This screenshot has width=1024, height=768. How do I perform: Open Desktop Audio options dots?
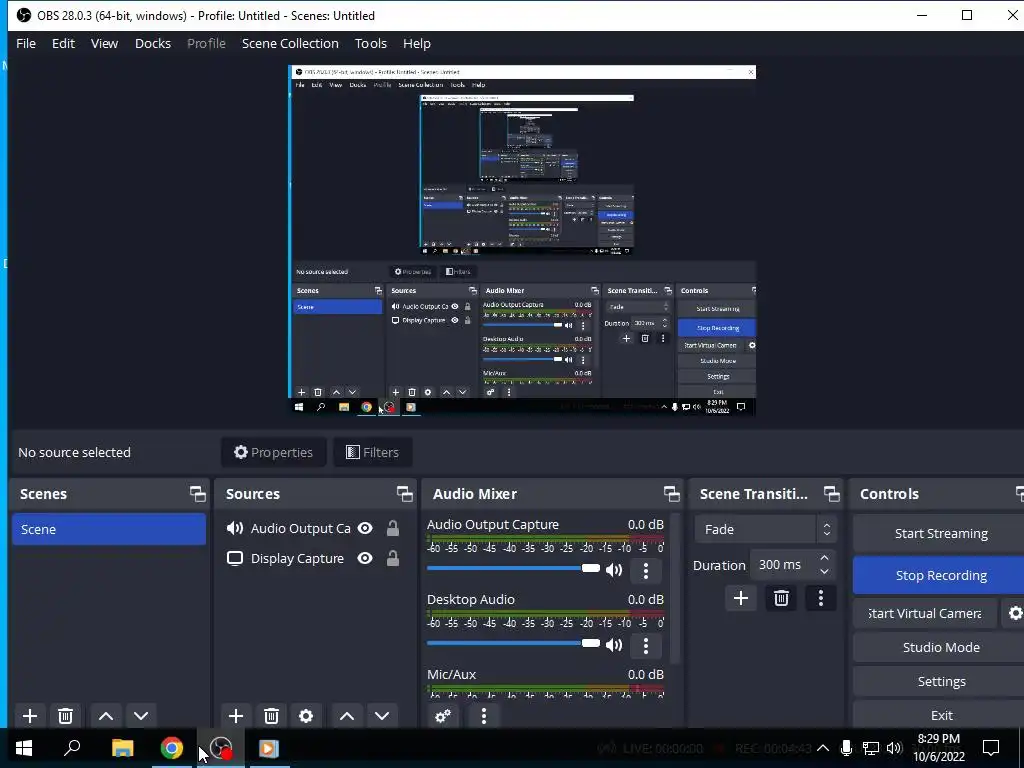[646, 645]
